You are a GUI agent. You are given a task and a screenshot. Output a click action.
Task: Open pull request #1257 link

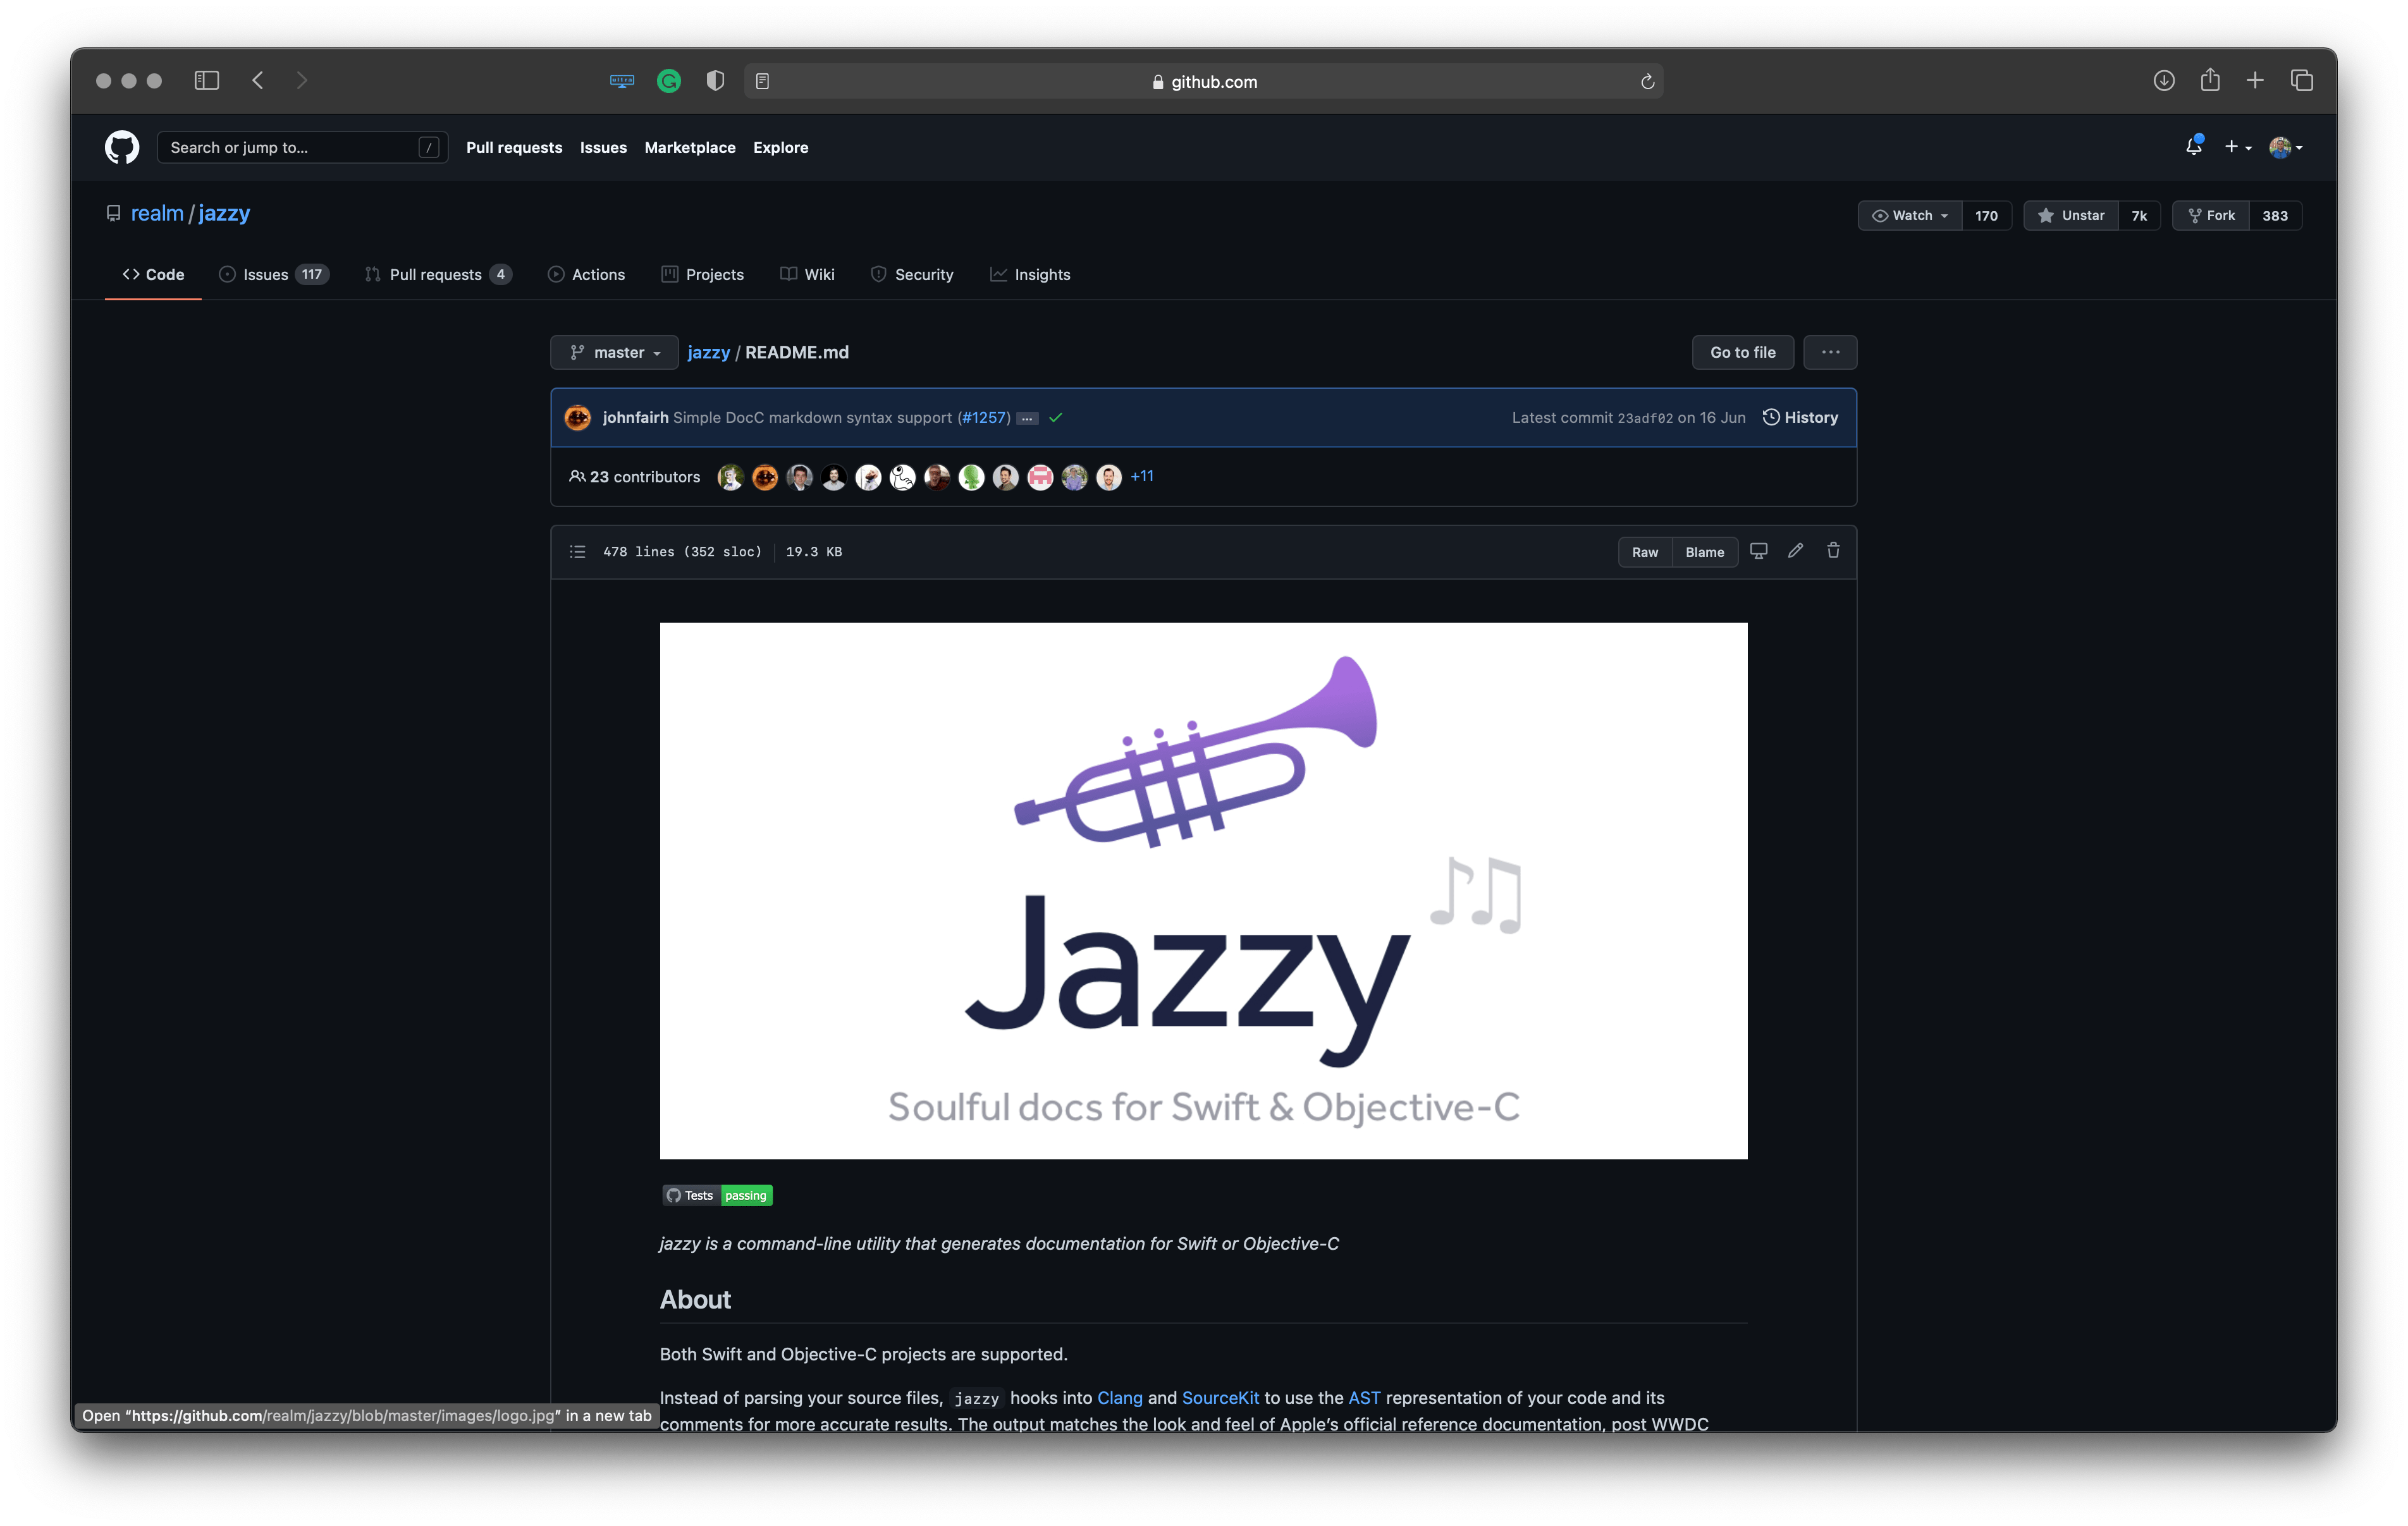(x=984, y=418)
